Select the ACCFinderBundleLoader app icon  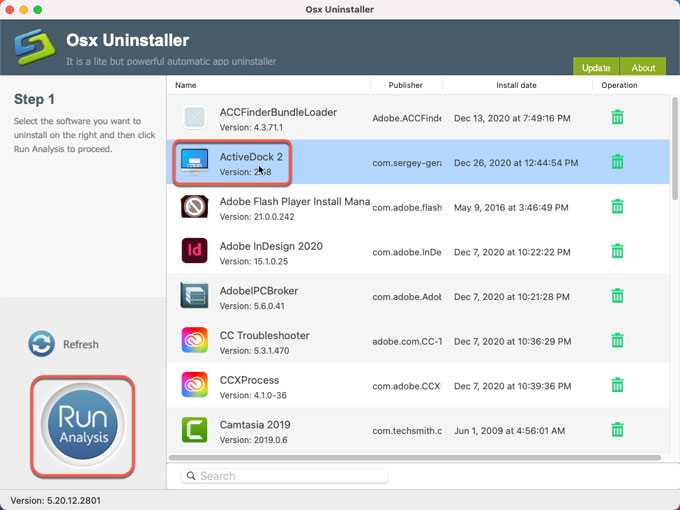[194, 118]
